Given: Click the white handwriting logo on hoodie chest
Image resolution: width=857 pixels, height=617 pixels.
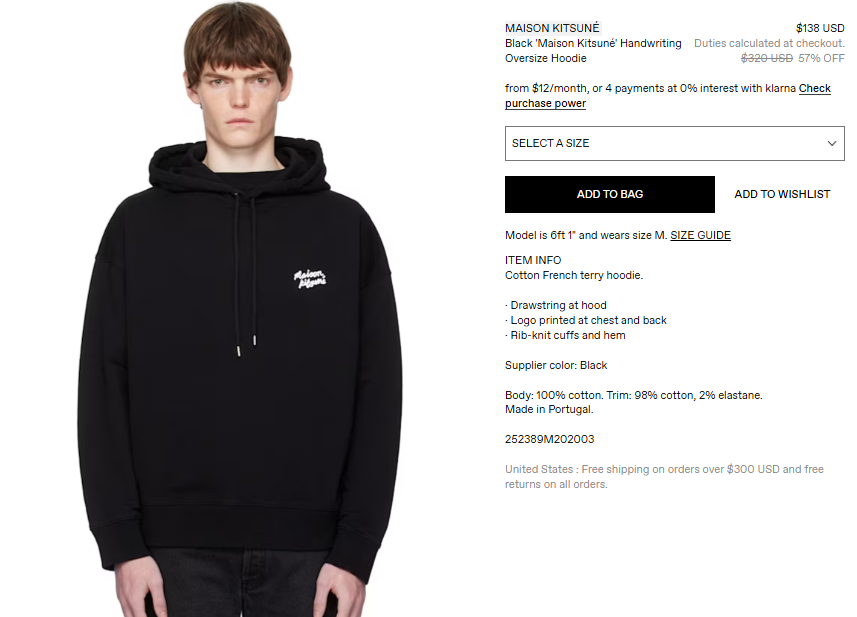Looking at the screenshot, I should pos(310,279).
